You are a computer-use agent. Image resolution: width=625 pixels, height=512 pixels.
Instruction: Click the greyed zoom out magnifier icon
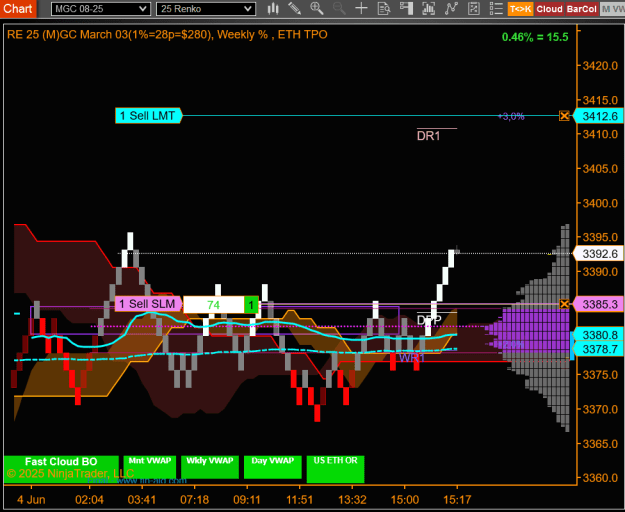coord(339,8)
